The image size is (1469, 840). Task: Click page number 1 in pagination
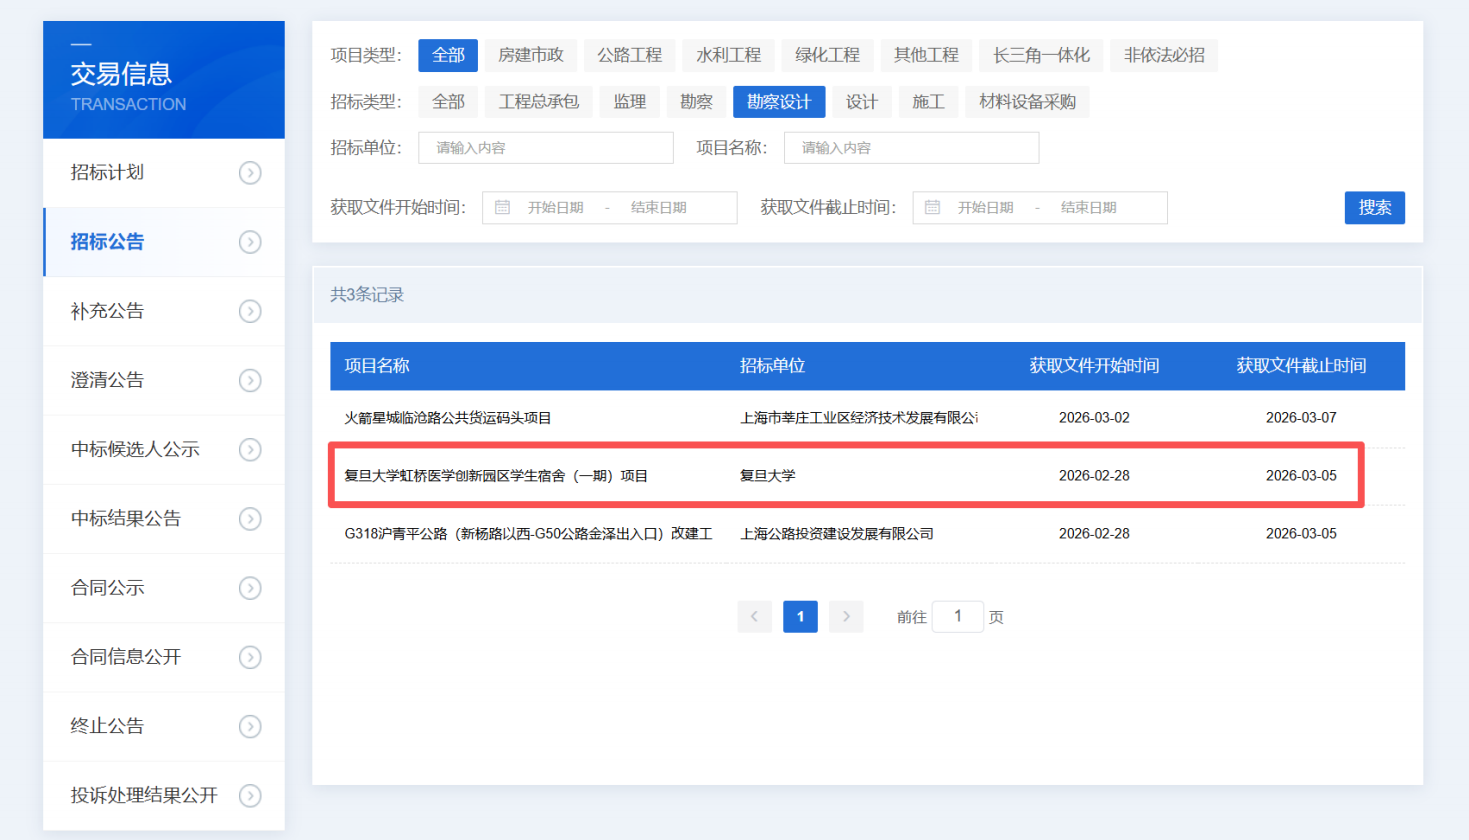pos(800,616)
